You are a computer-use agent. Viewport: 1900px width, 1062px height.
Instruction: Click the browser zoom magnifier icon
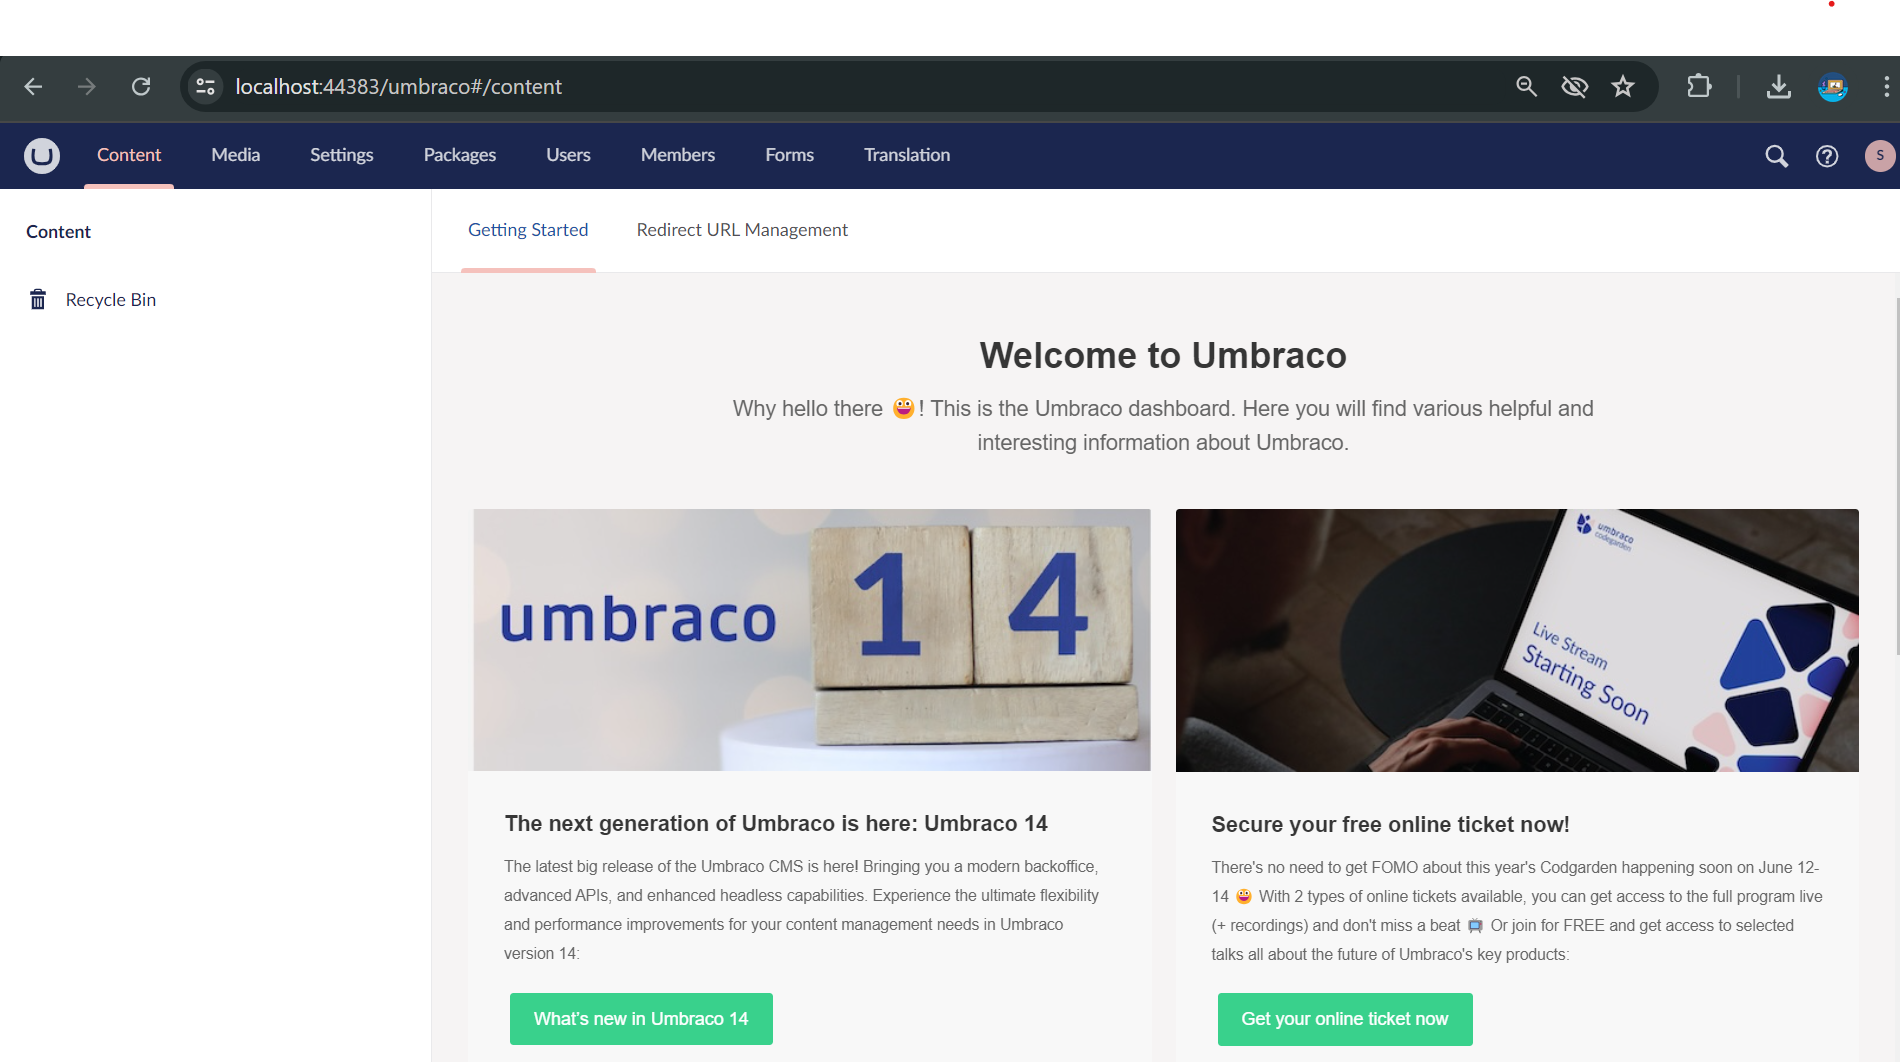pyautogui.click(x=1526, y=87)
